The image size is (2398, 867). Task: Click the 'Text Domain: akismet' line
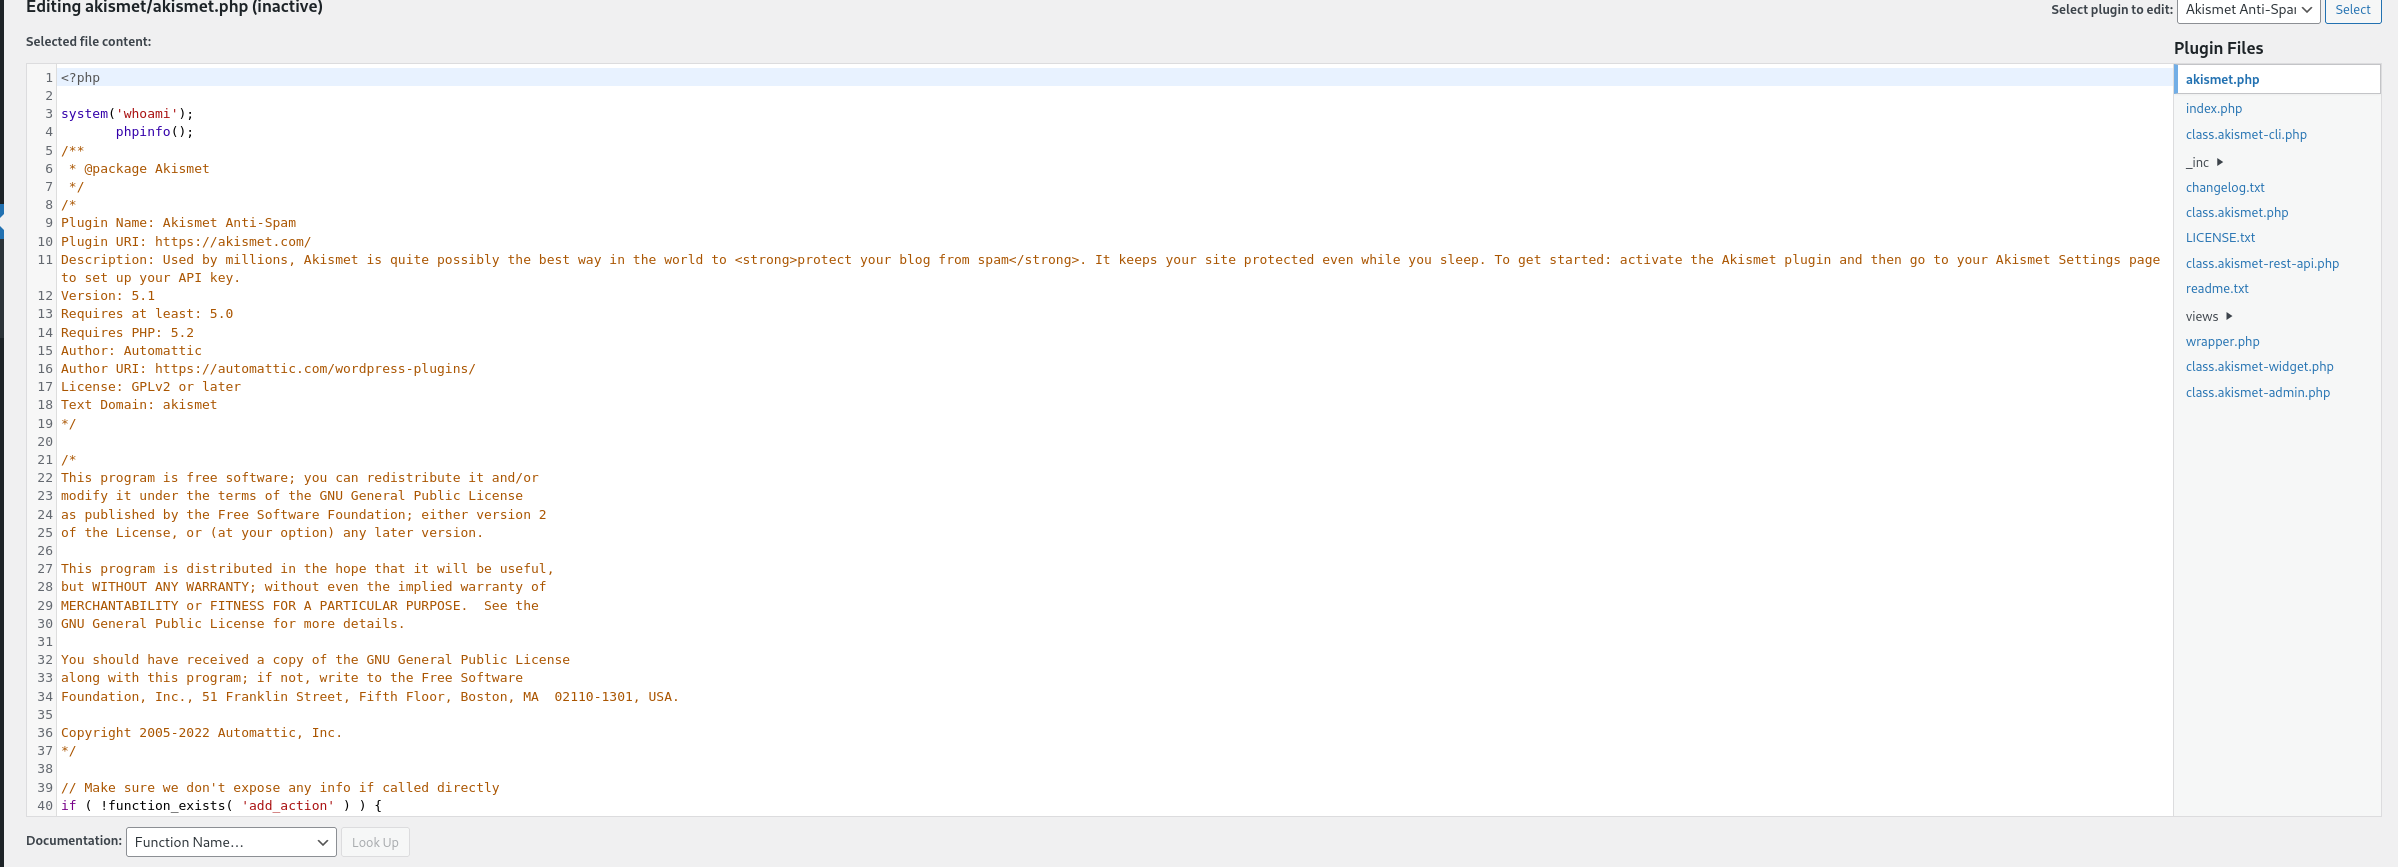[139, 405]
